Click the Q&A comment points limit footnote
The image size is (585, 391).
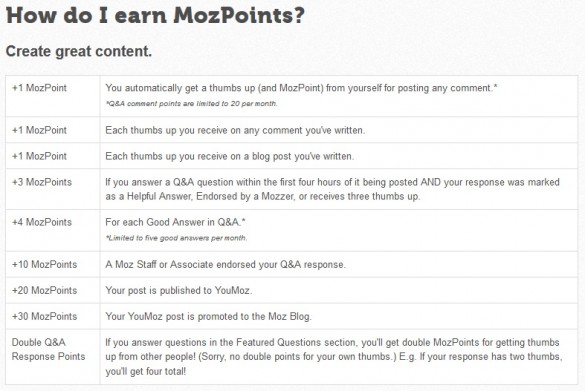(191, 104)
